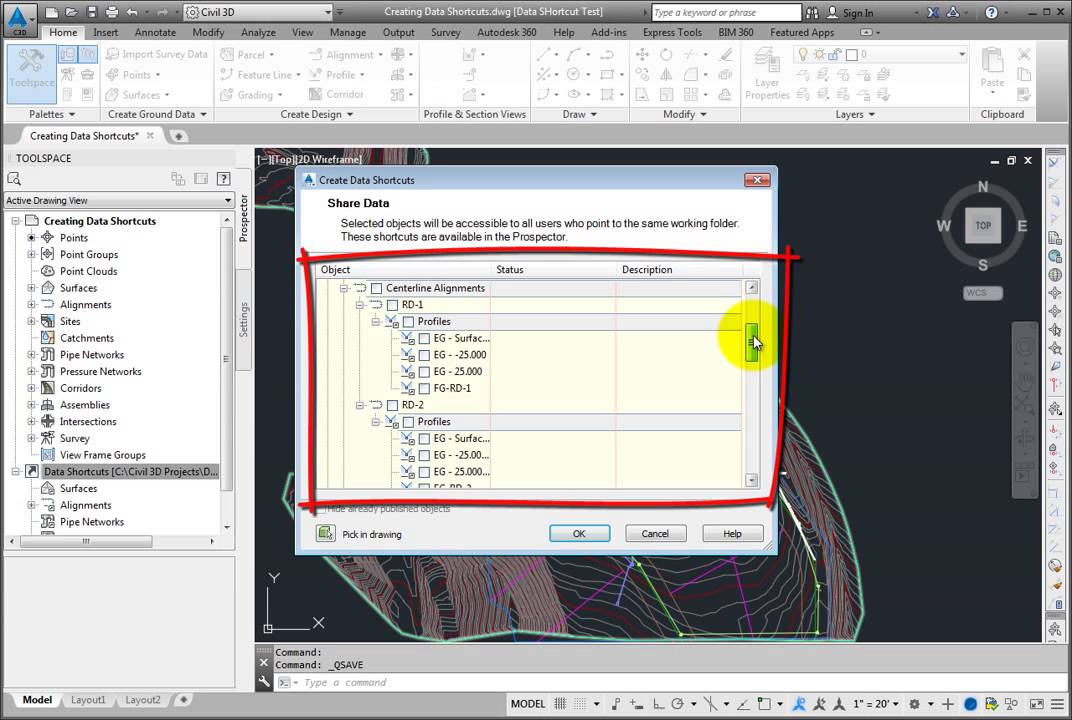
Task: Click the Import Survey Data tool
Action: pyautogui.click(x=157, y=54)
